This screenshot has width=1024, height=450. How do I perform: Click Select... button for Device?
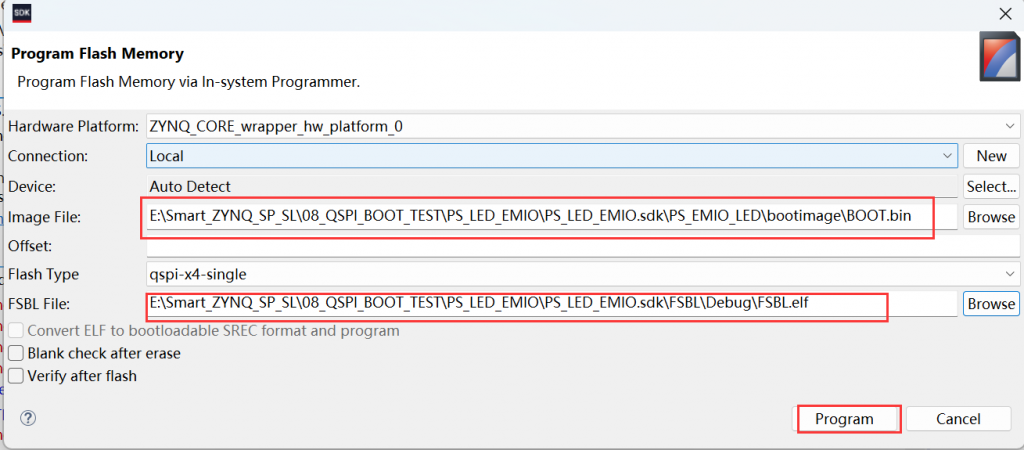991,186
